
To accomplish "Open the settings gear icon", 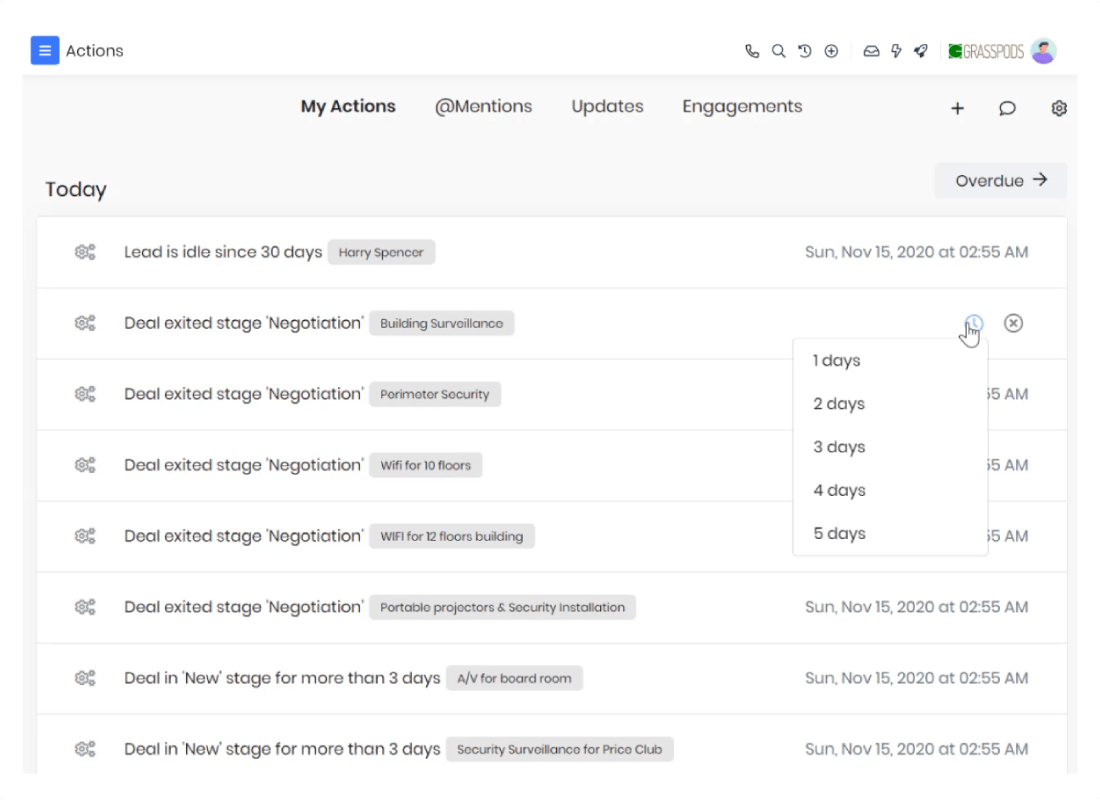I will point(1059,108).
